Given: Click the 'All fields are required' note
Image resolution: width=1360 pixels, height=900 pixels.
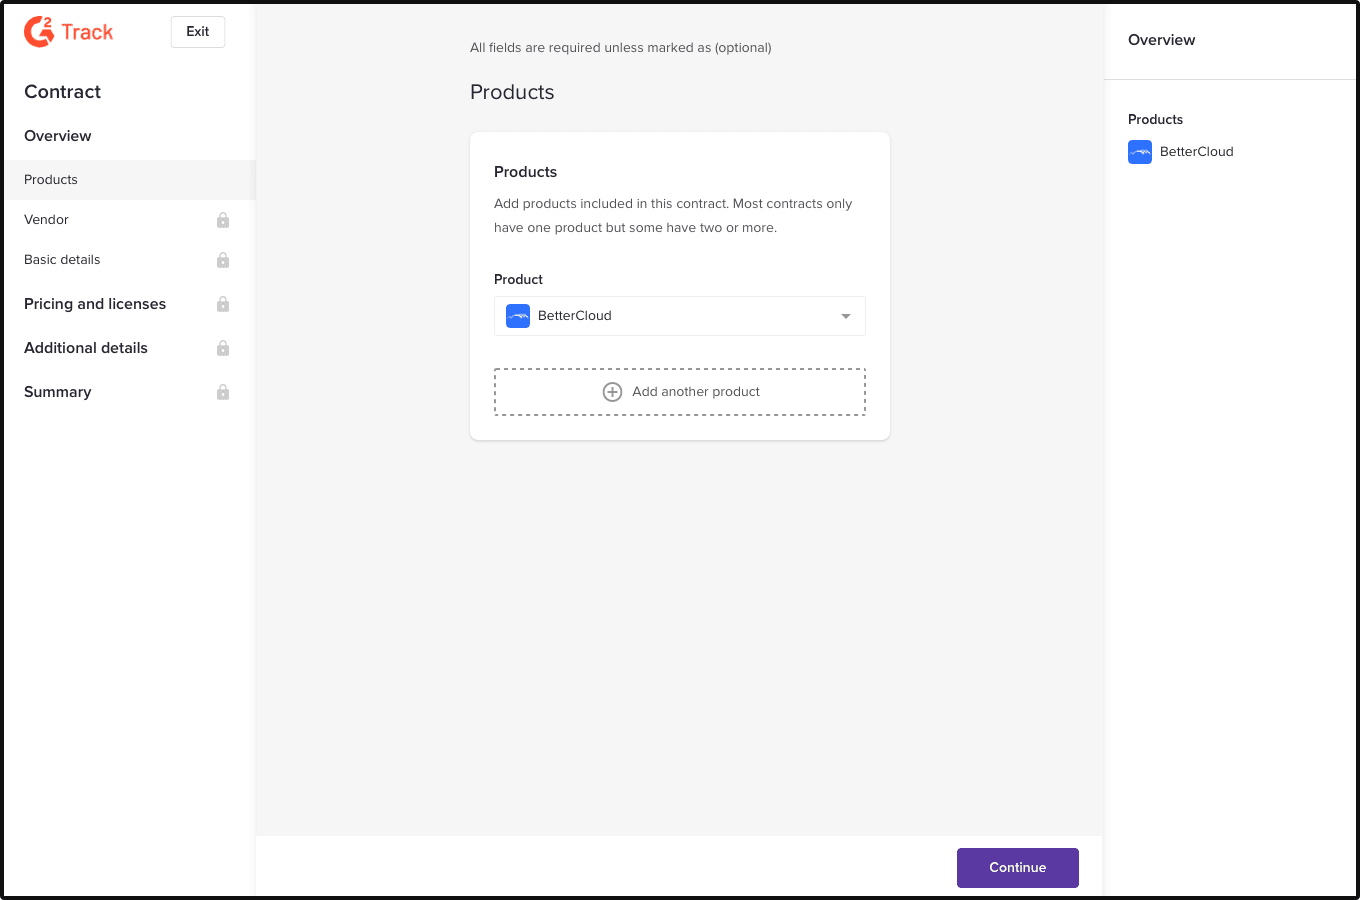Looking at the screenshot, I should [x=621, y=48].
